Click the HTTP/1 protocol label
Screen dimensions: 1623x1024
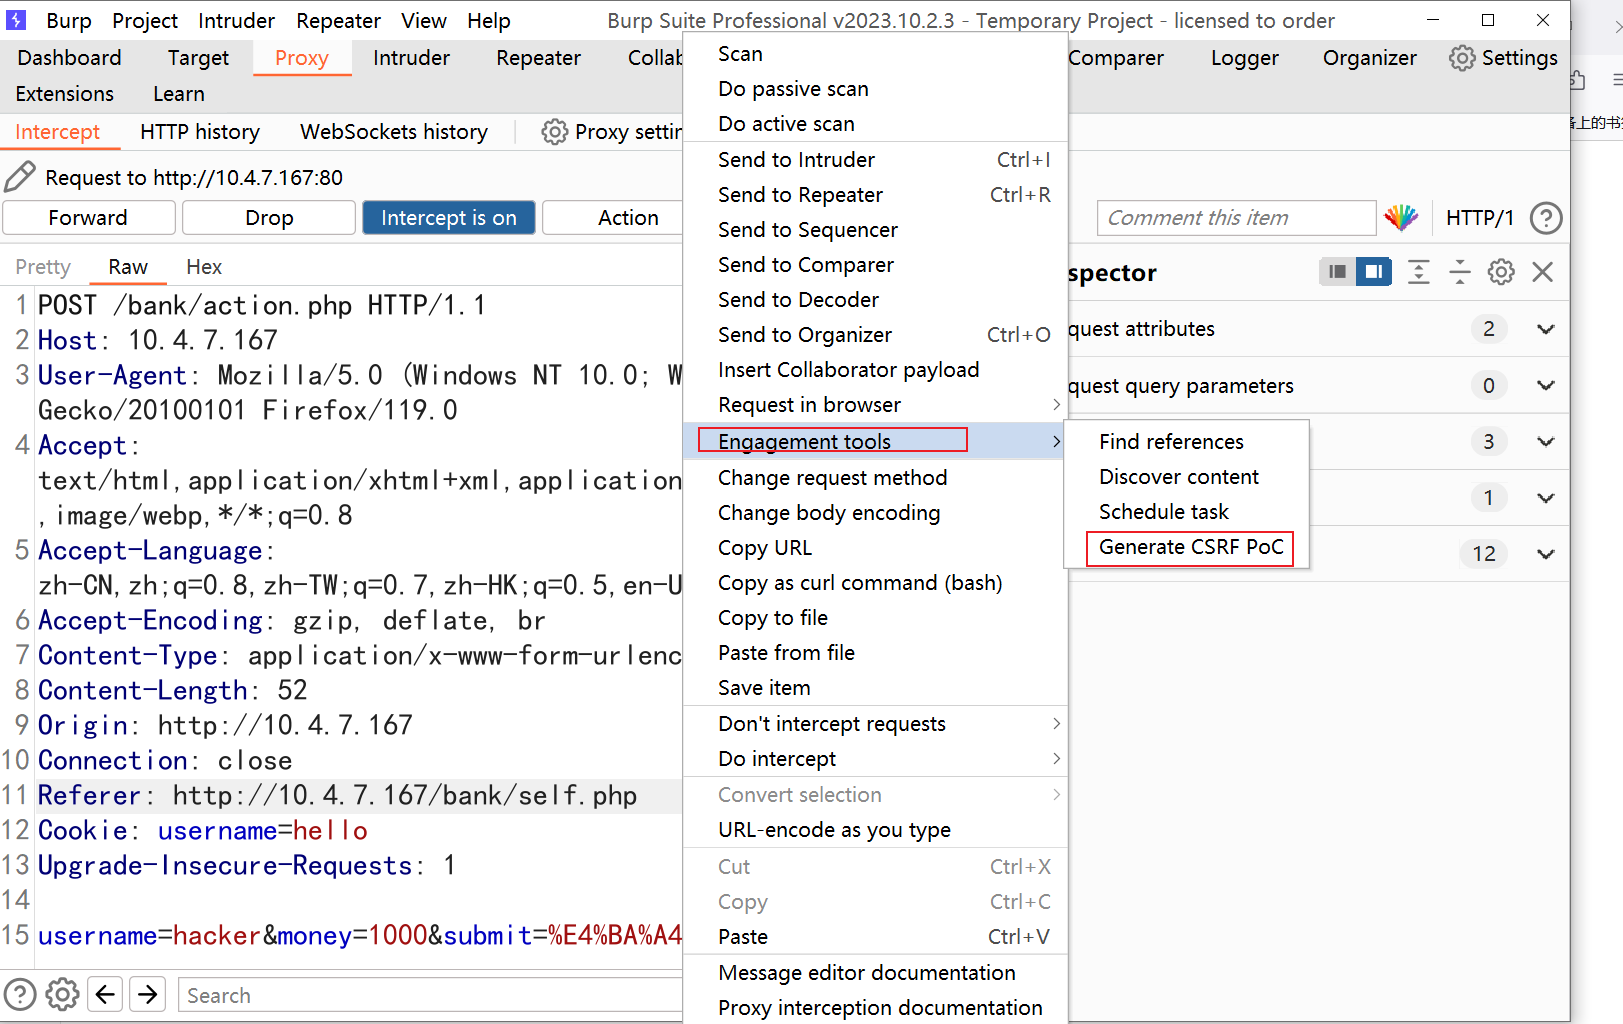[x=1480, y=218]
